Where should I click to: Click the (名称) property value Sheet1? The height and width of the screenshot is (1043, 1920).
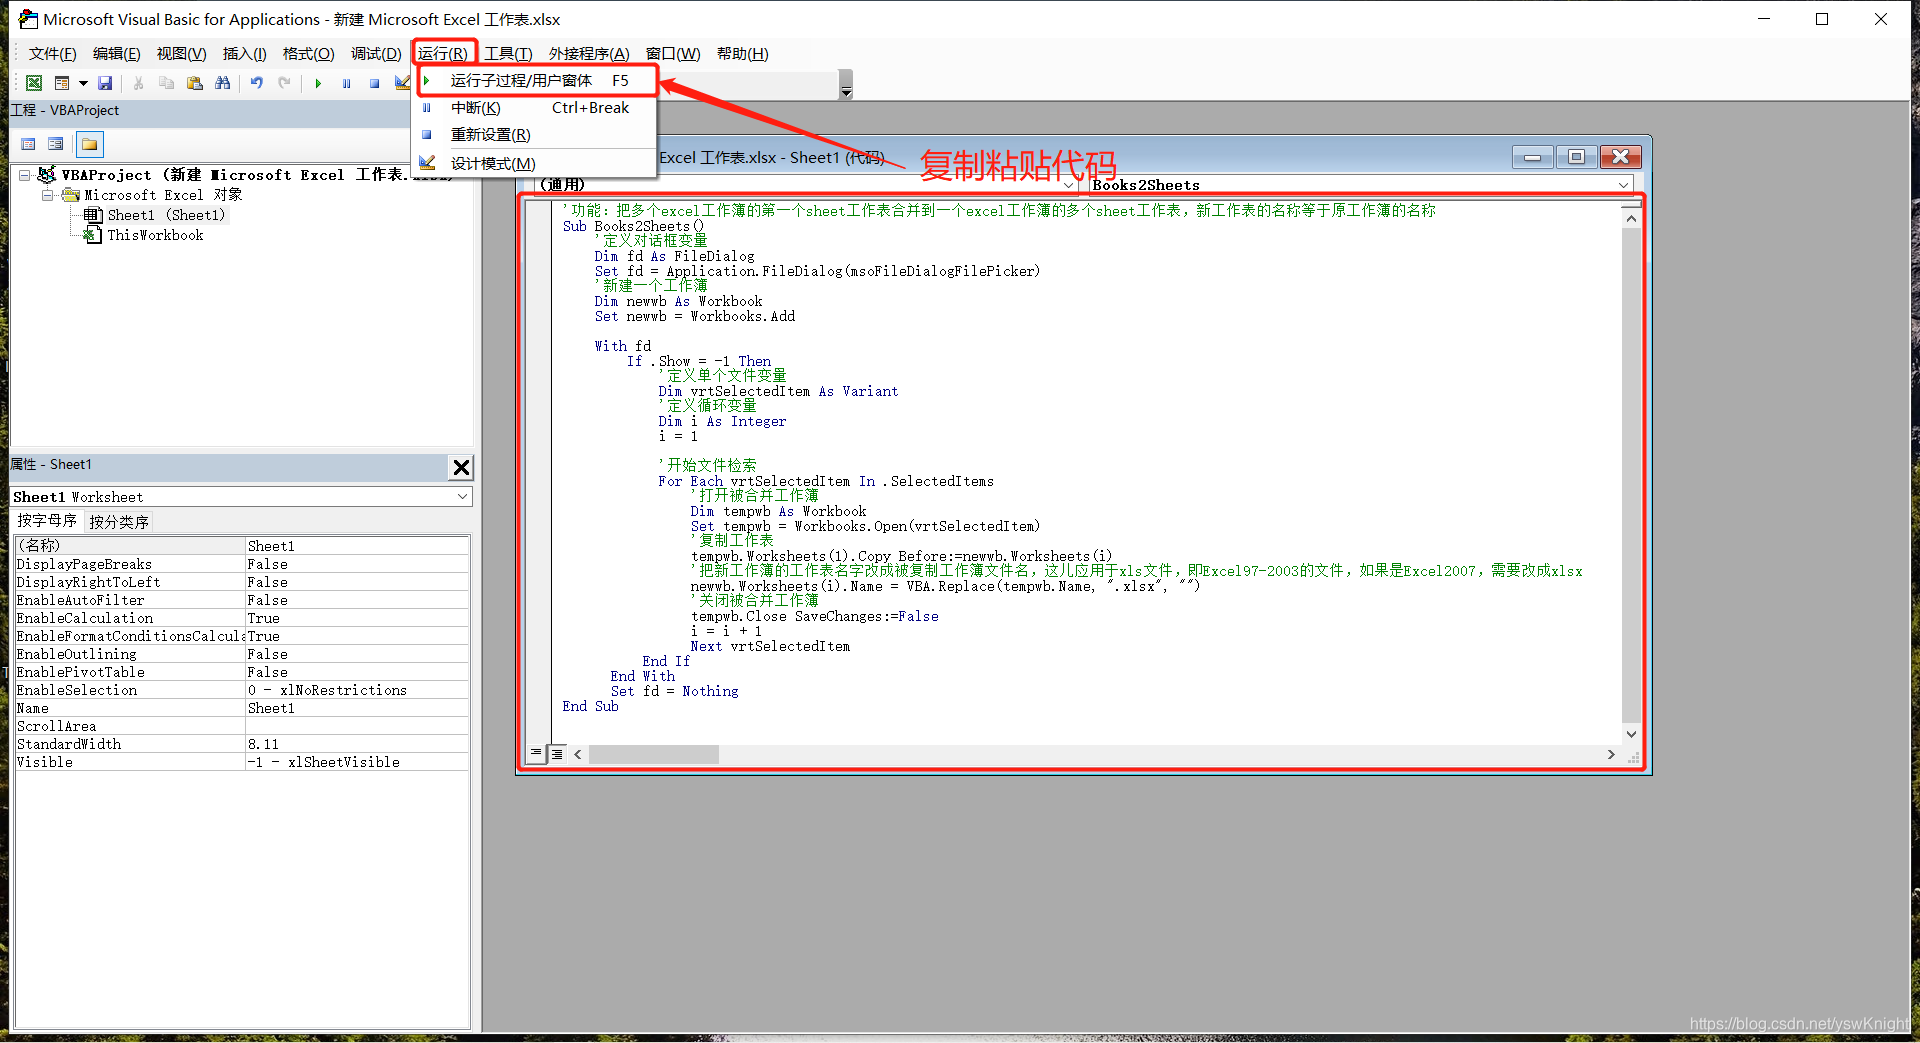point(357,546)
